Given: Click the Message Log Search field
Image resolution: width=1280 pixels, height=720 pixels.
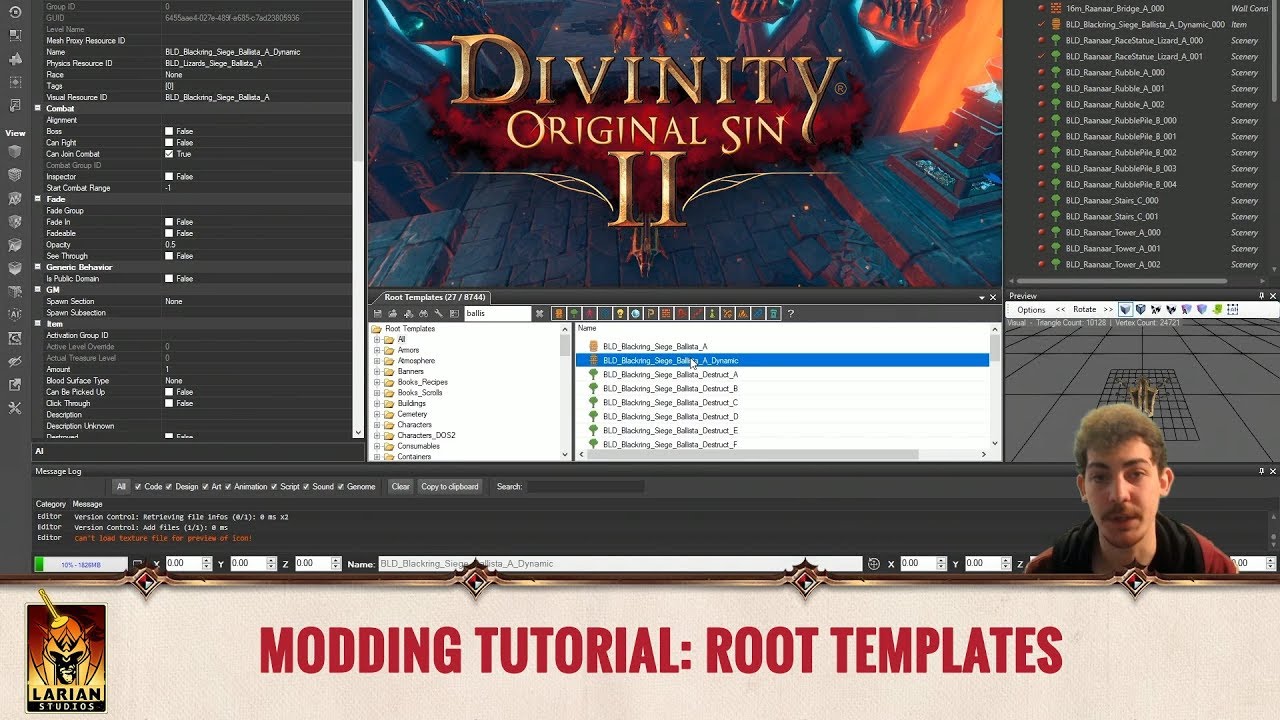Looking at the screenshot, I should [586, 487].
